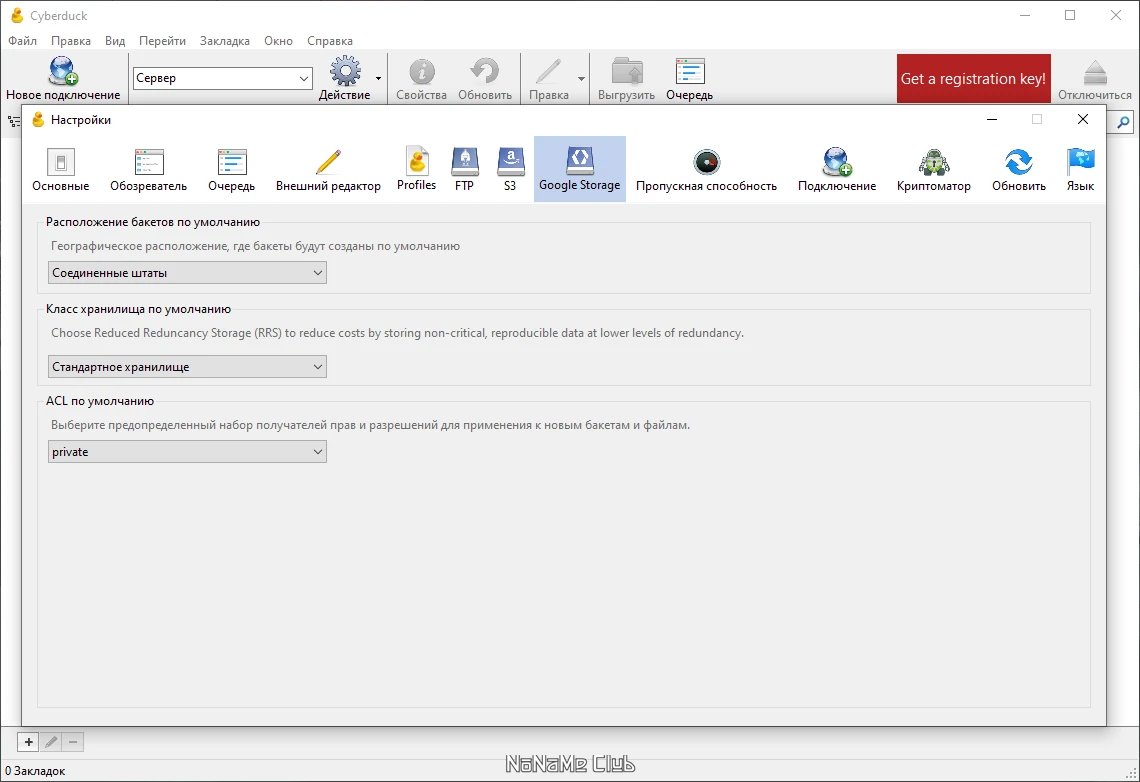Select the Google Storage preferences tab
The width and height of the screenshot is (1140, 782).
579,169
